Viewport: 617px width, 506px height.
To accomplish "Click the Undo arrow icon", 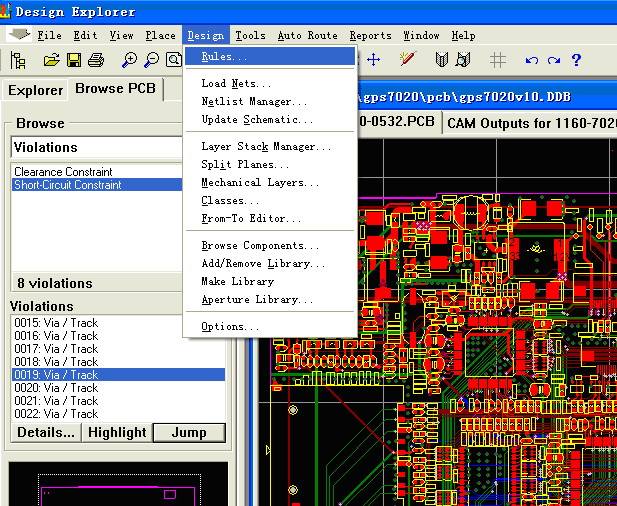I will point(532,61).
